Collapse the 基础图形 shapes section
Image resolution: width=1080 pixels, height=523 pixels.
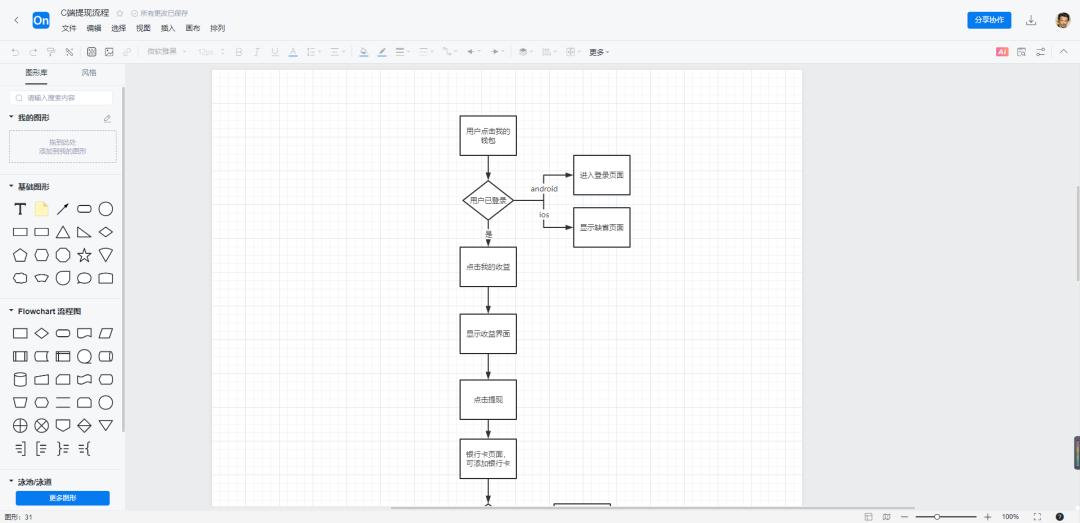pyautogui.click(x=12, y=187)
